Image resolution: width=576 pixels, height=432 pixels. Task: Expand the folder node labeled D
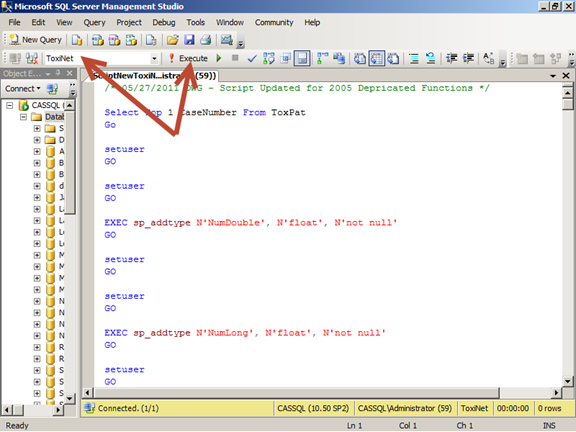click(37, 140)
